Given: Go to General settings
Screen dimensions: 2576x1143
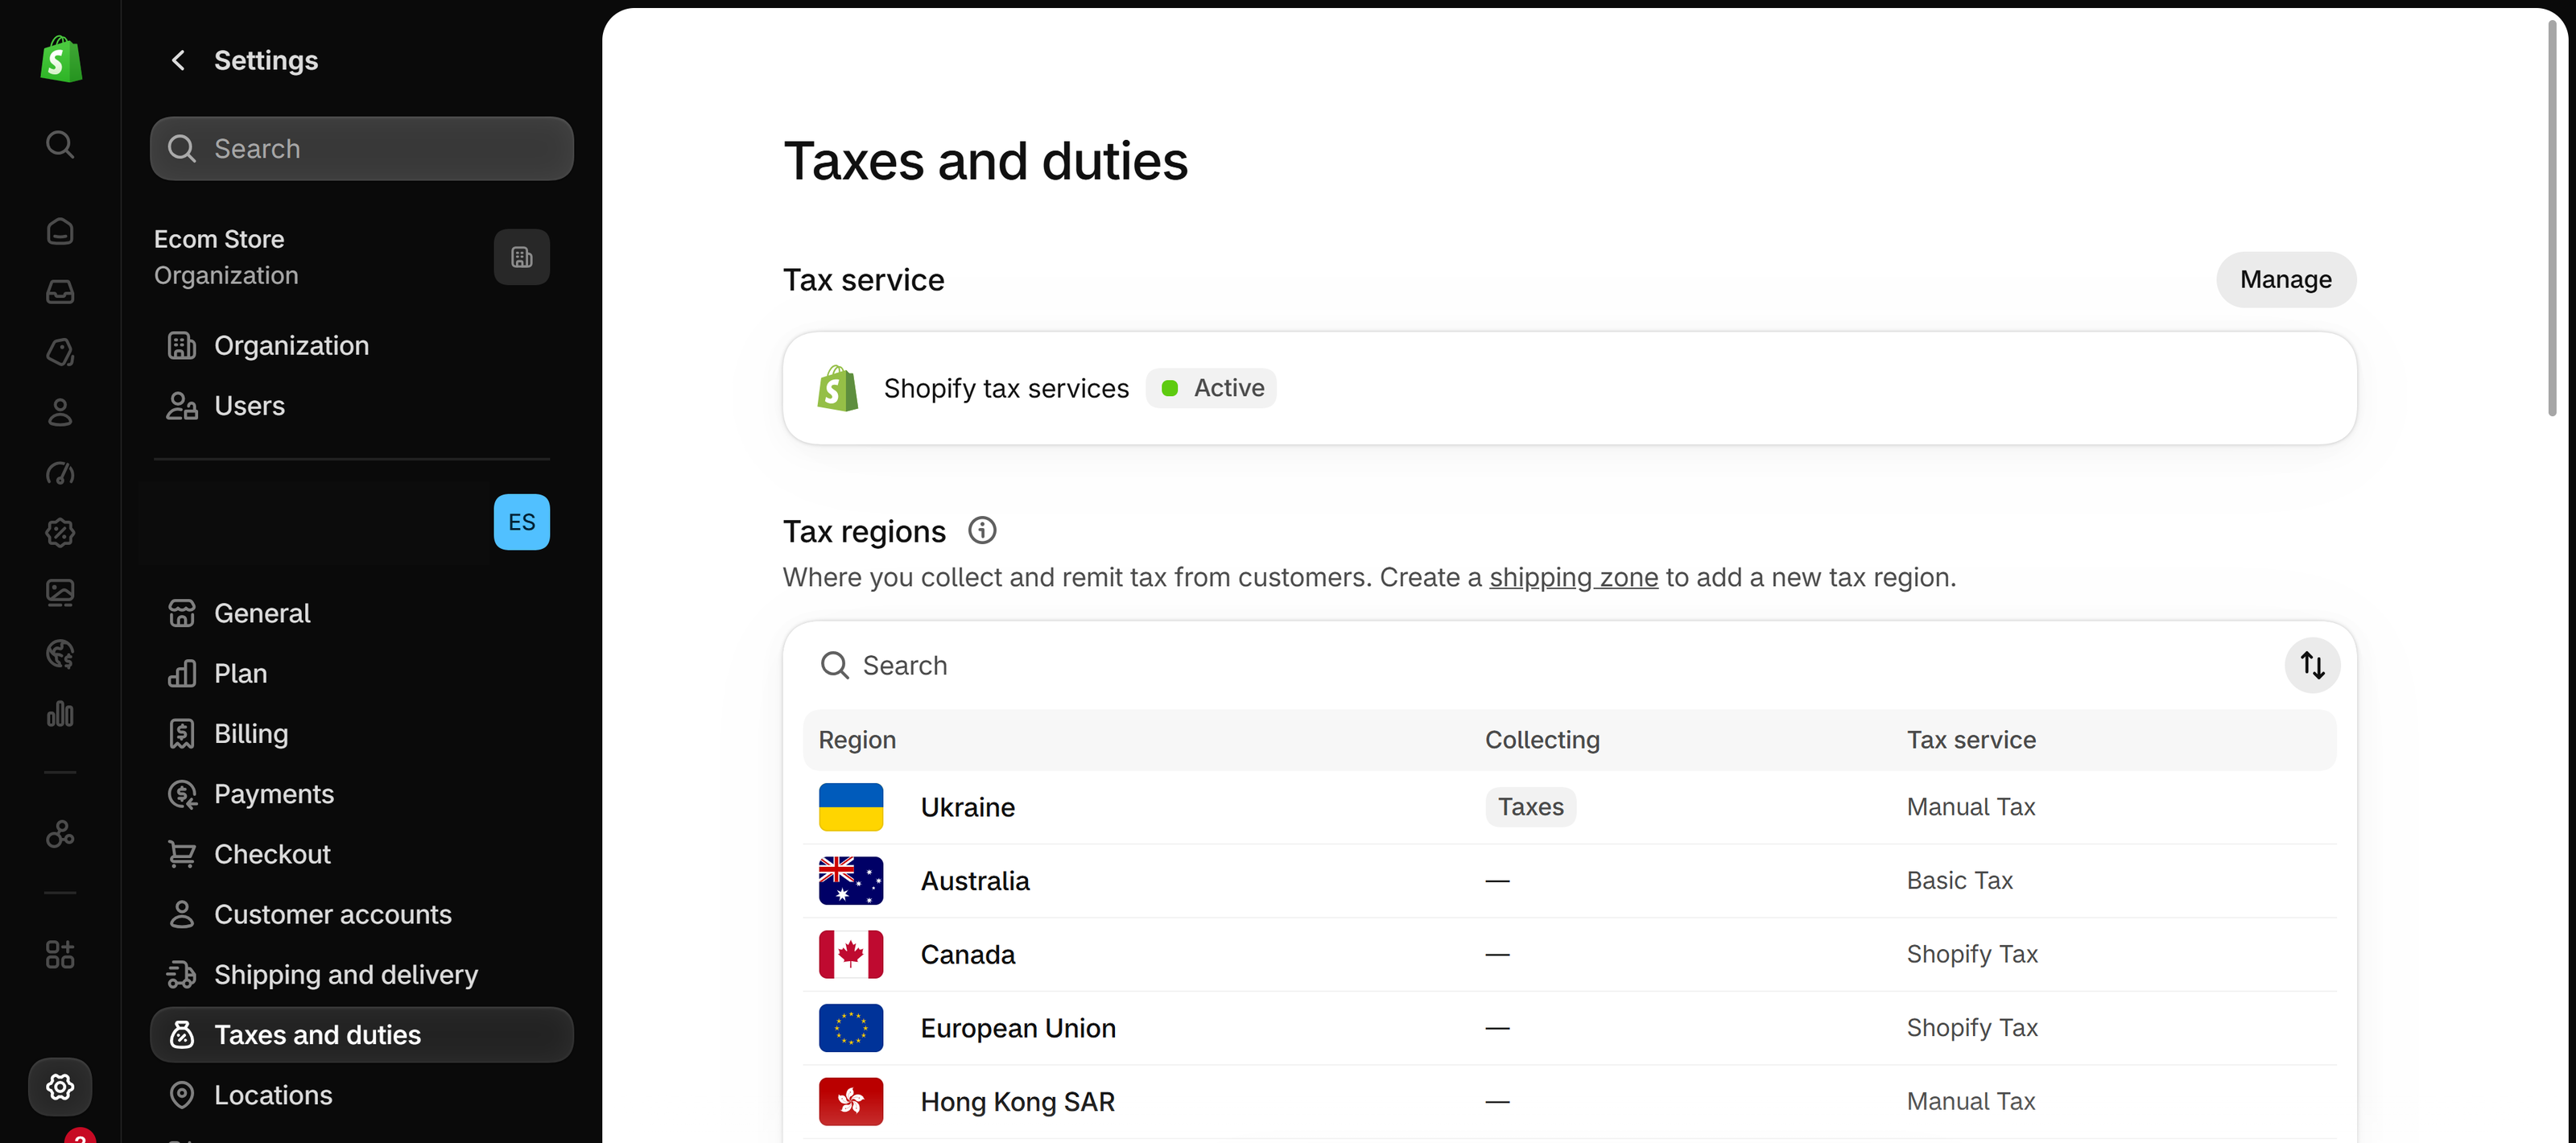Looking at the screenshot, I should tap(362, 613).
